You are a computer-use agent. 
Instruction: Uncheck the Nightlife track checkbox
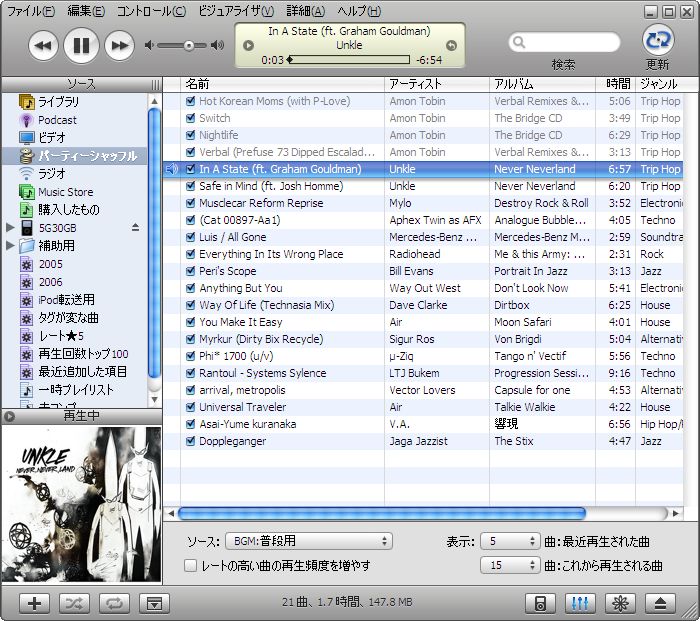point(190,135)
